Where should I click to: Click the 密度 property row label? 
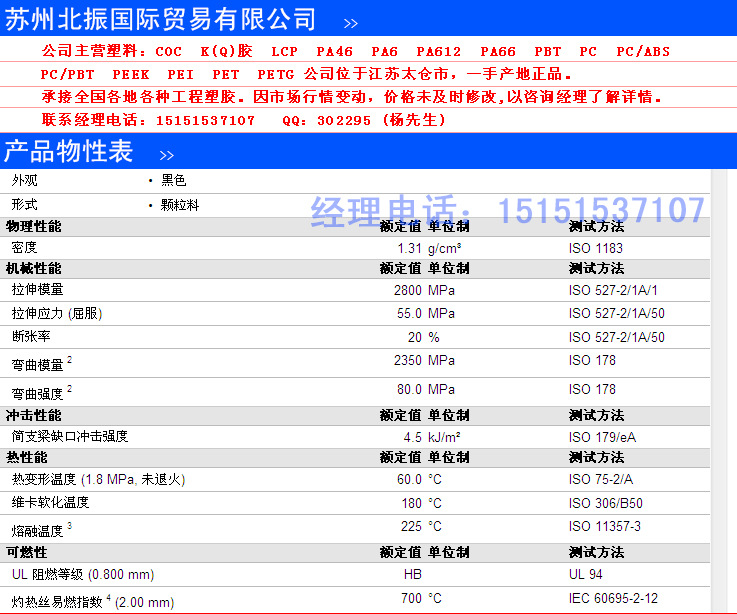(x=24, y=247)
